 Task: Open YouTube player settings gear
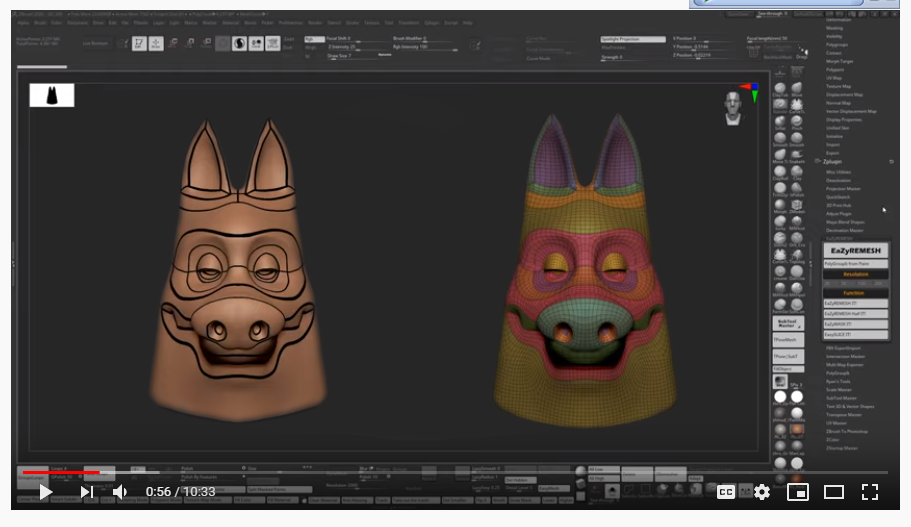(x=762, y=492)
